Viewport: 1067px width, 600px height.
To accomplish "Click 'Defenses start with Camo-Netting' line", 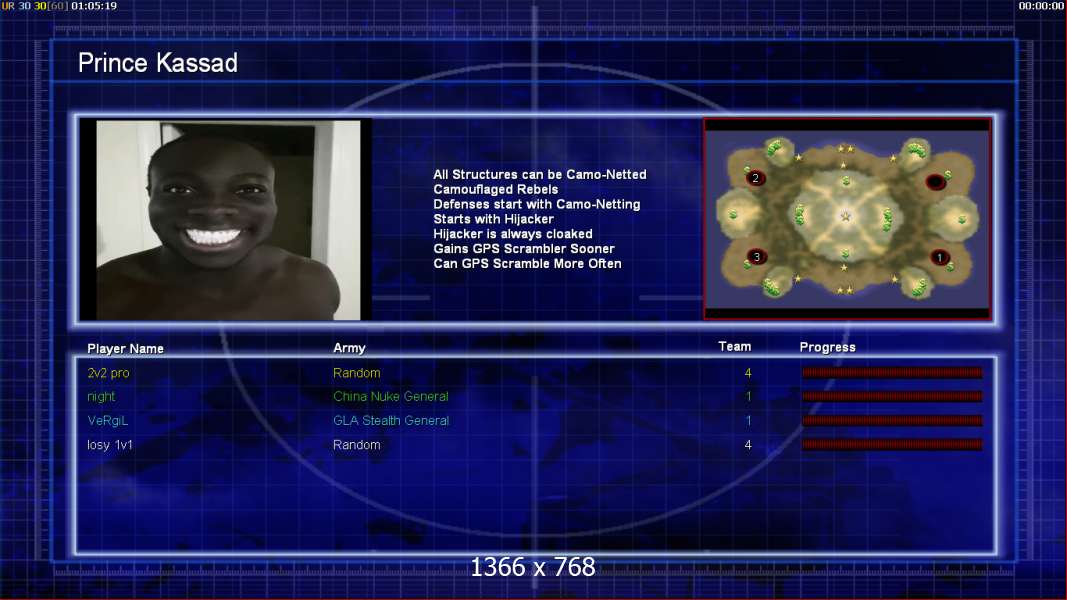I will click(536, 204).
